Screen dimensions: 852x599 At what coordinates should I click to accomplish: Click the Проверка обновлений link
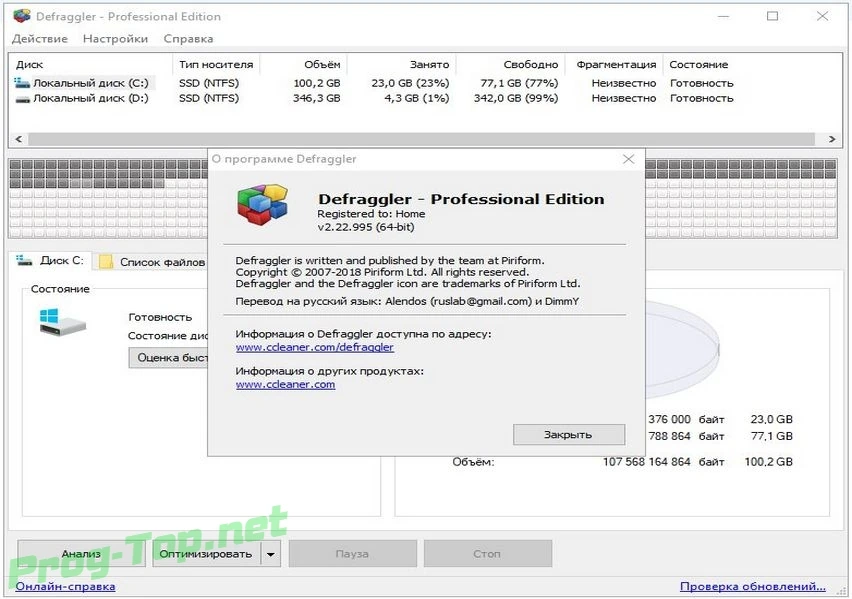coord(753,586)
